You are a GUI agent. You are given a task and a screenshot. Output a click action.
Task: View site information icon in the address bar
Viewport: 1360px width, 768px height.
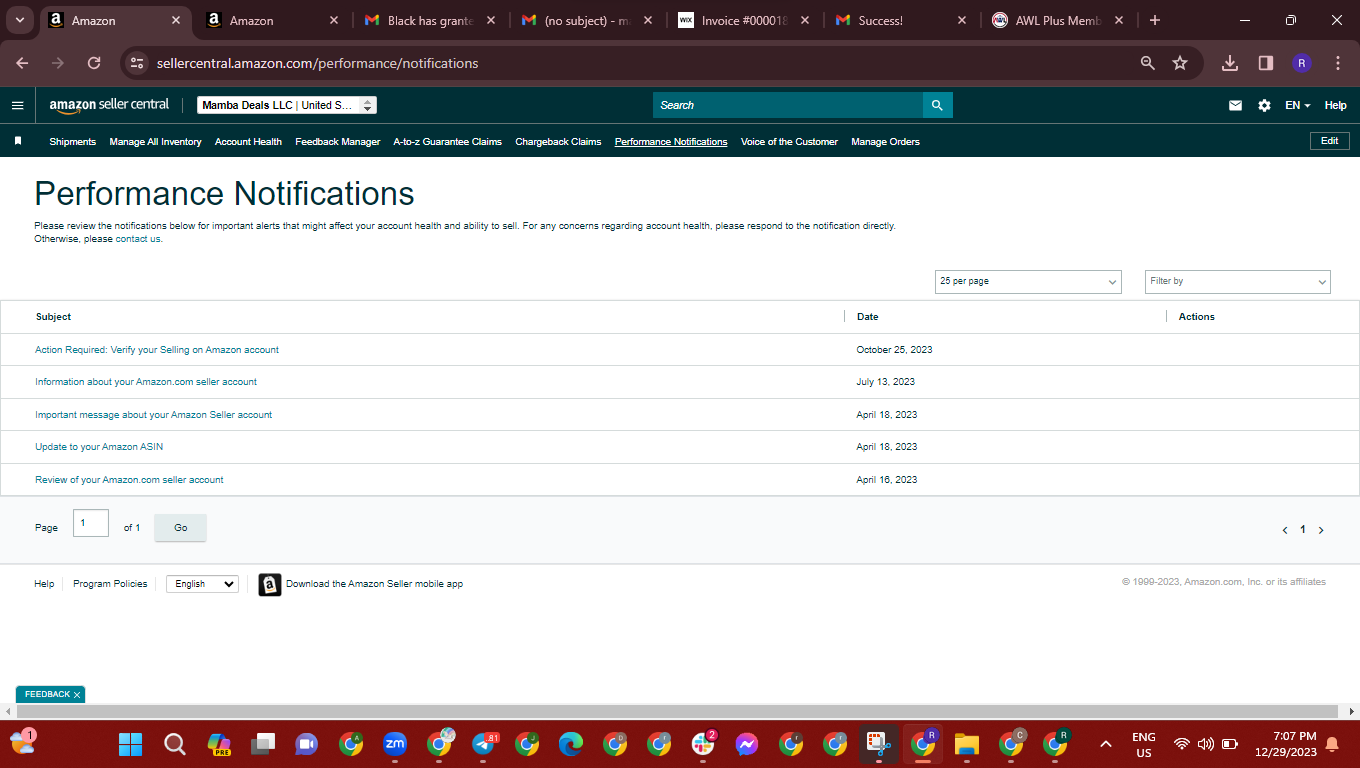click(x=138, y=63)
